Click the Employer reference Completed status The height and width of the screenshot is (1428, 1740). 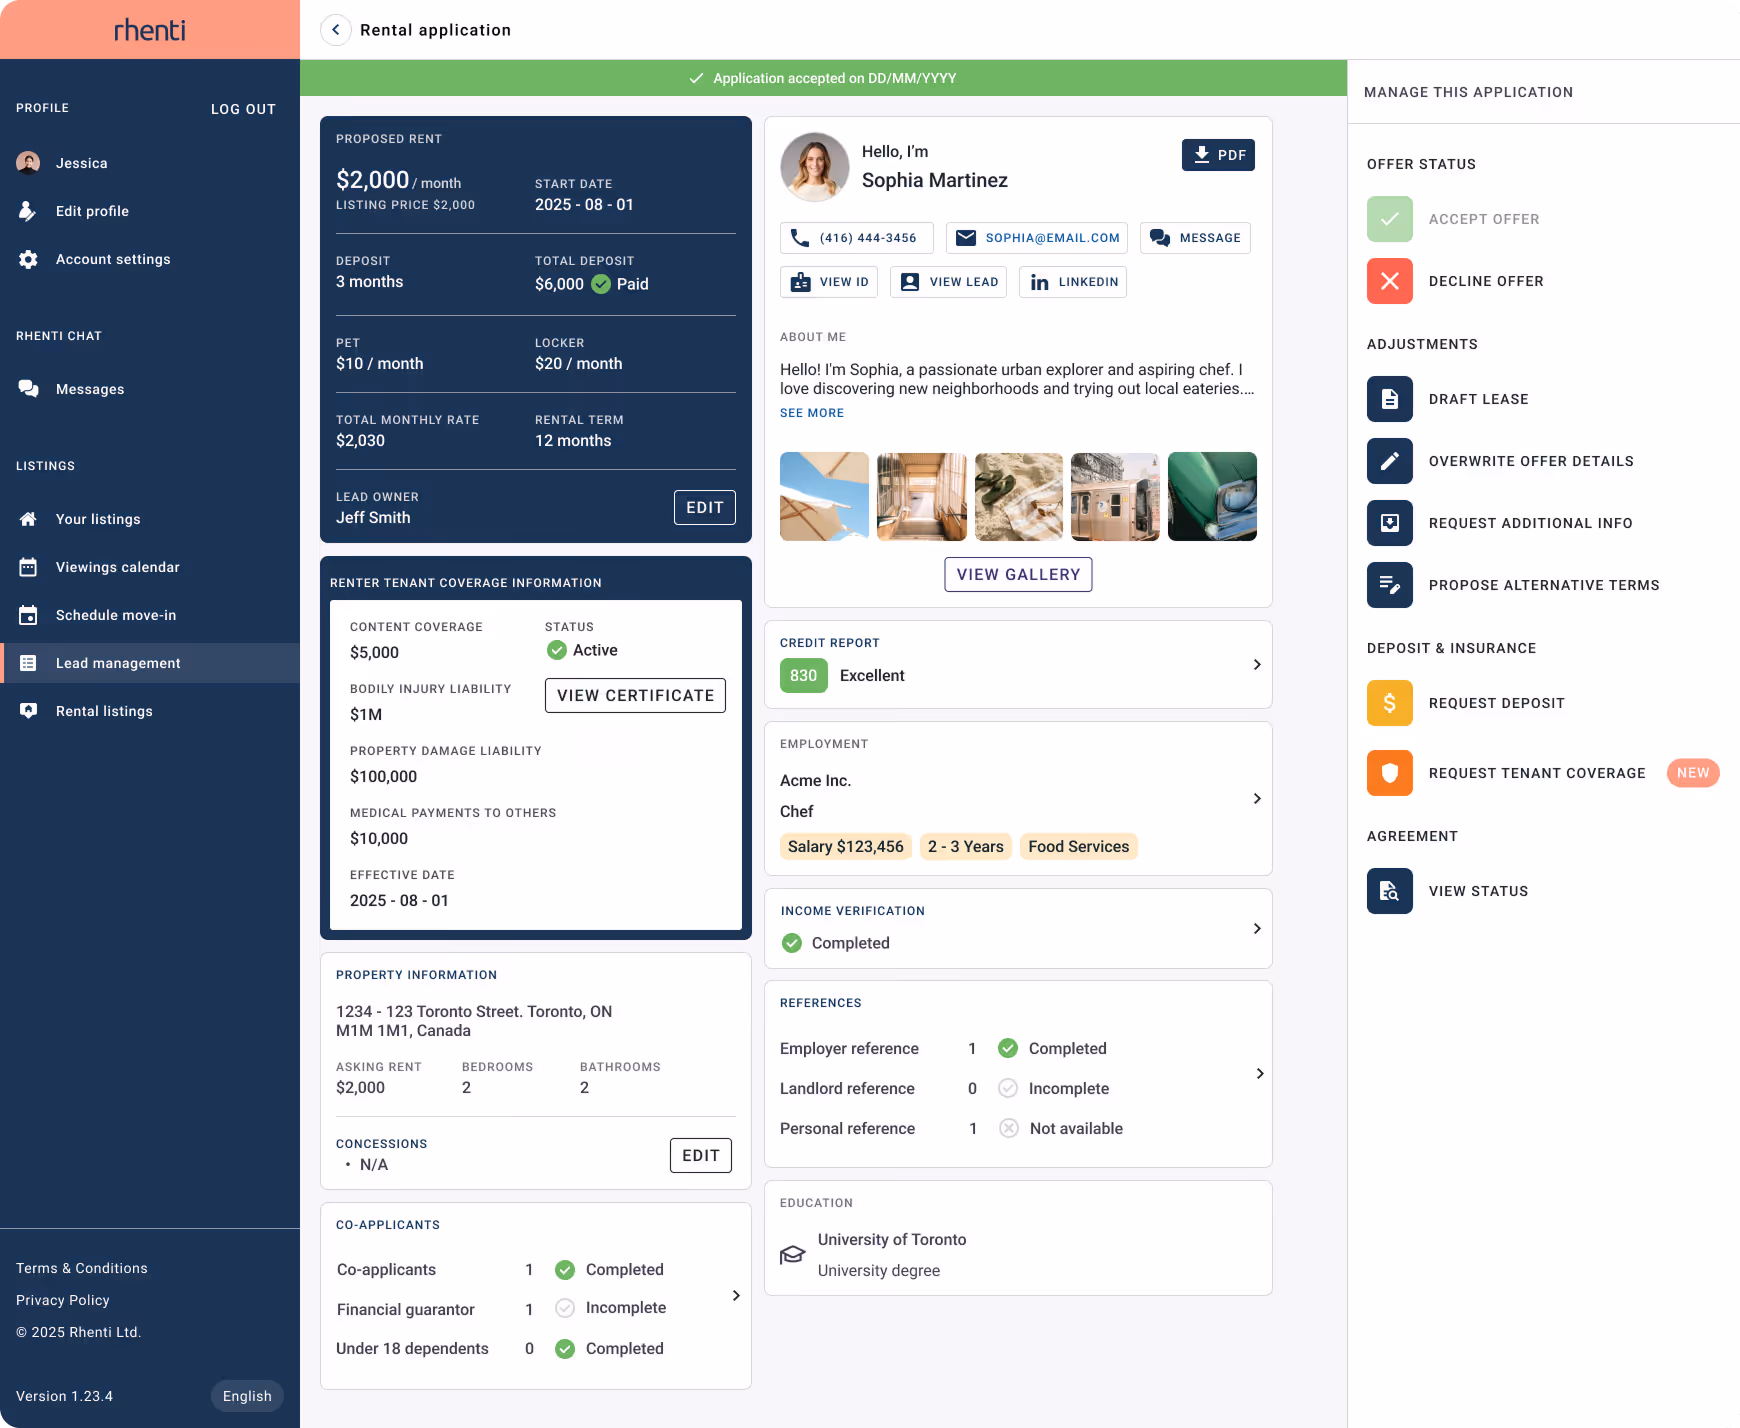click(x=1052, y=1048)
